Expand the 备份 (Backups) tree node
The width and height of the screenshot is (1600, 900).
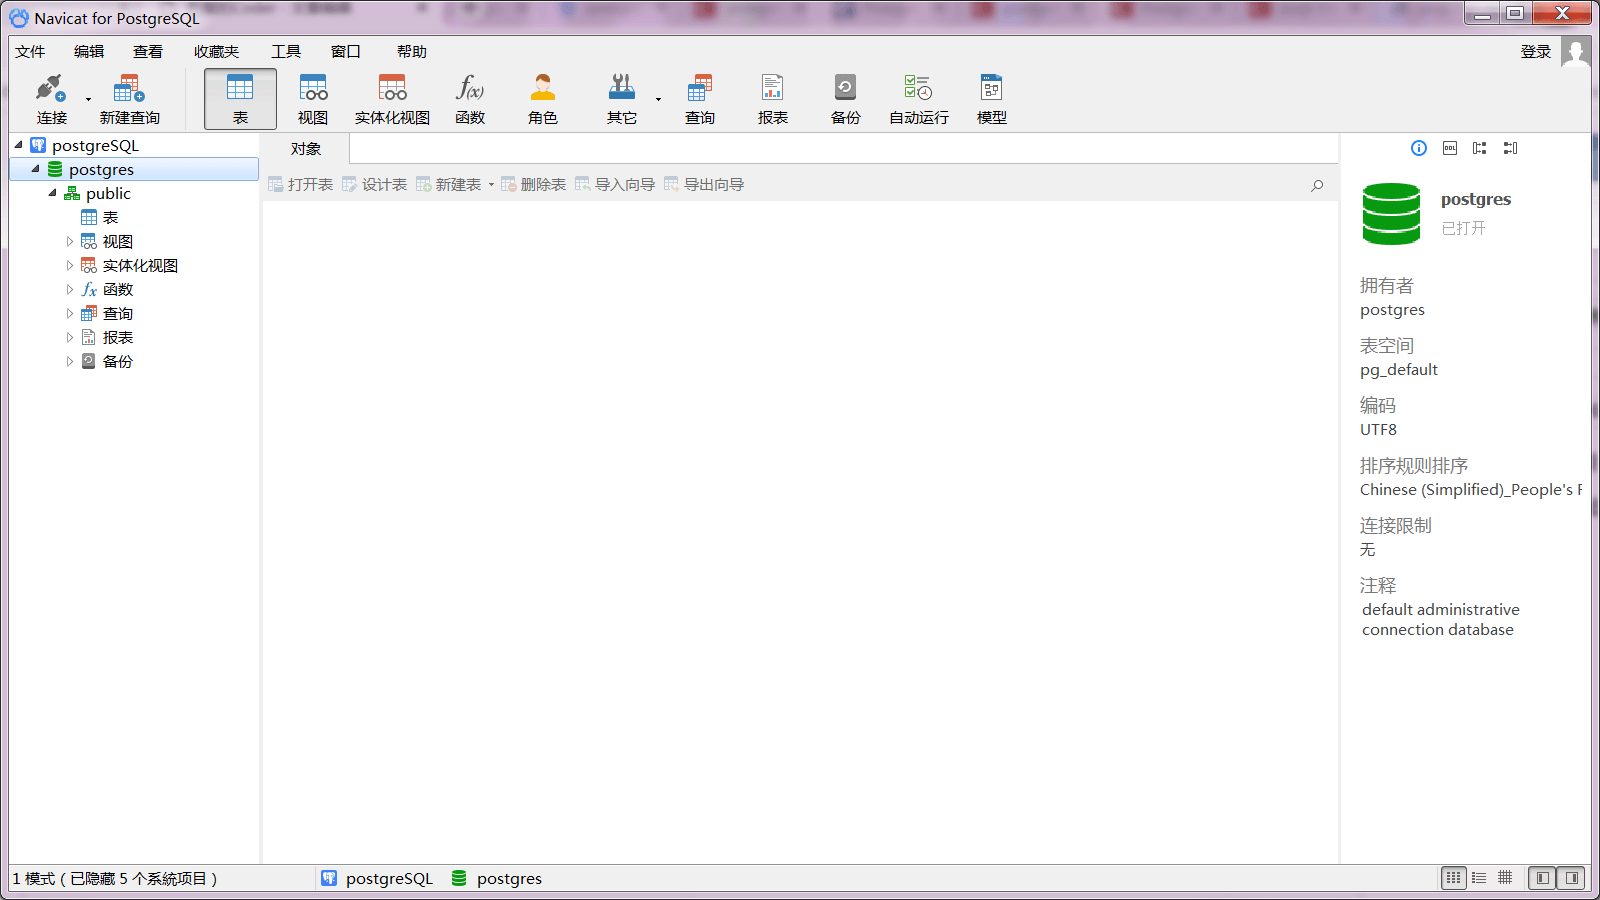70,361
